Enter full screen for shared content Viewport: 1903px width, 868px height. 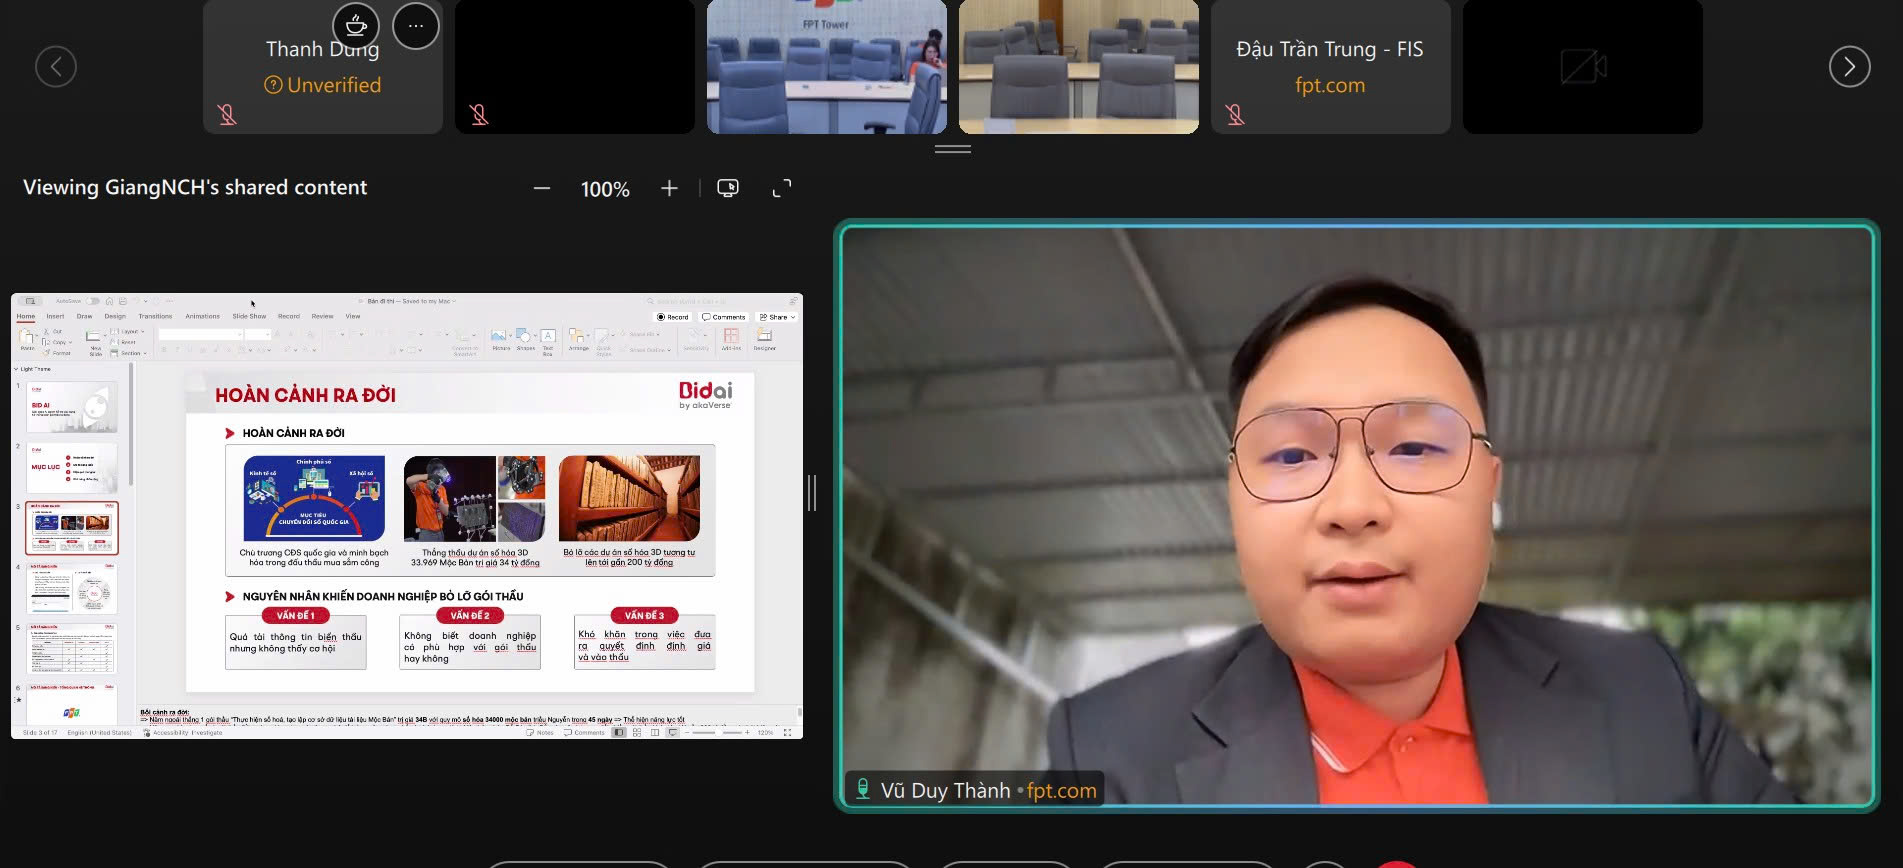tap(782, 189)
